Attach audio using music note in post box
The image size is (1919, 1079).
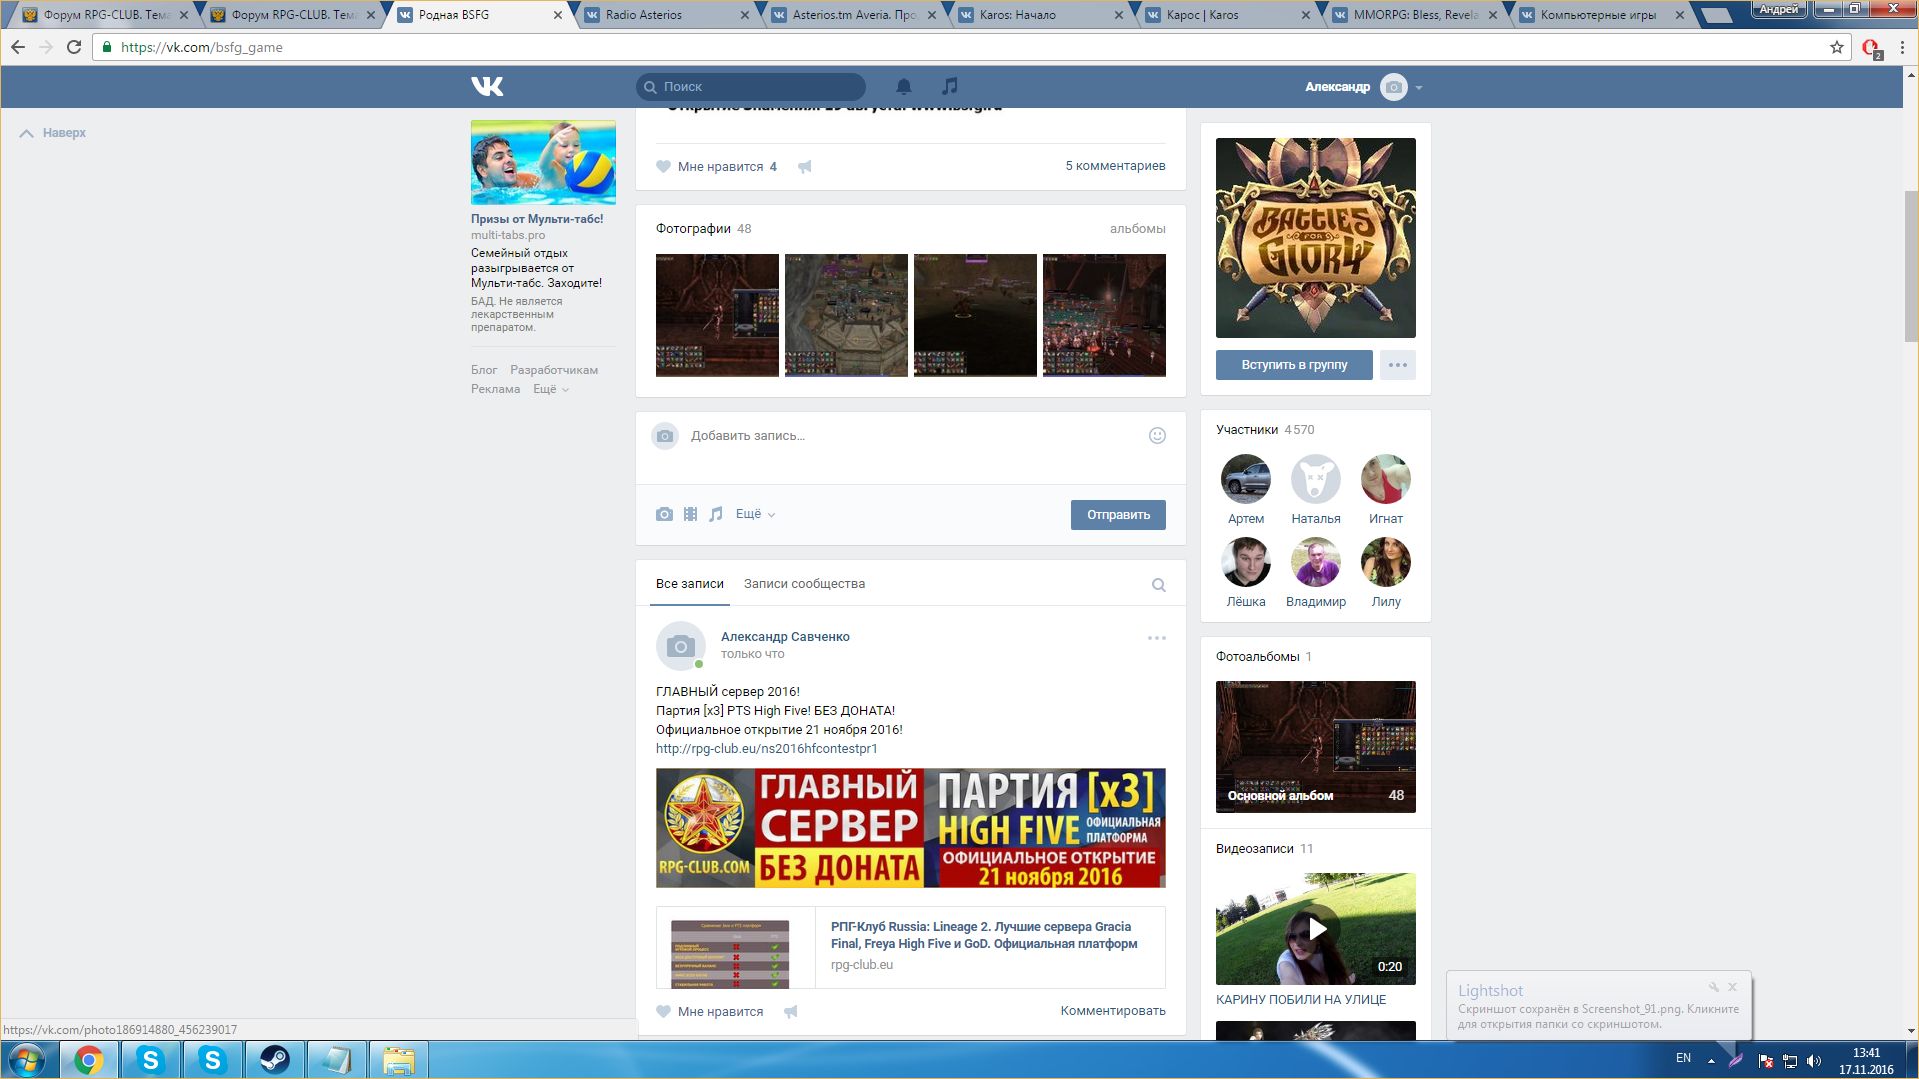coord(715,514)
